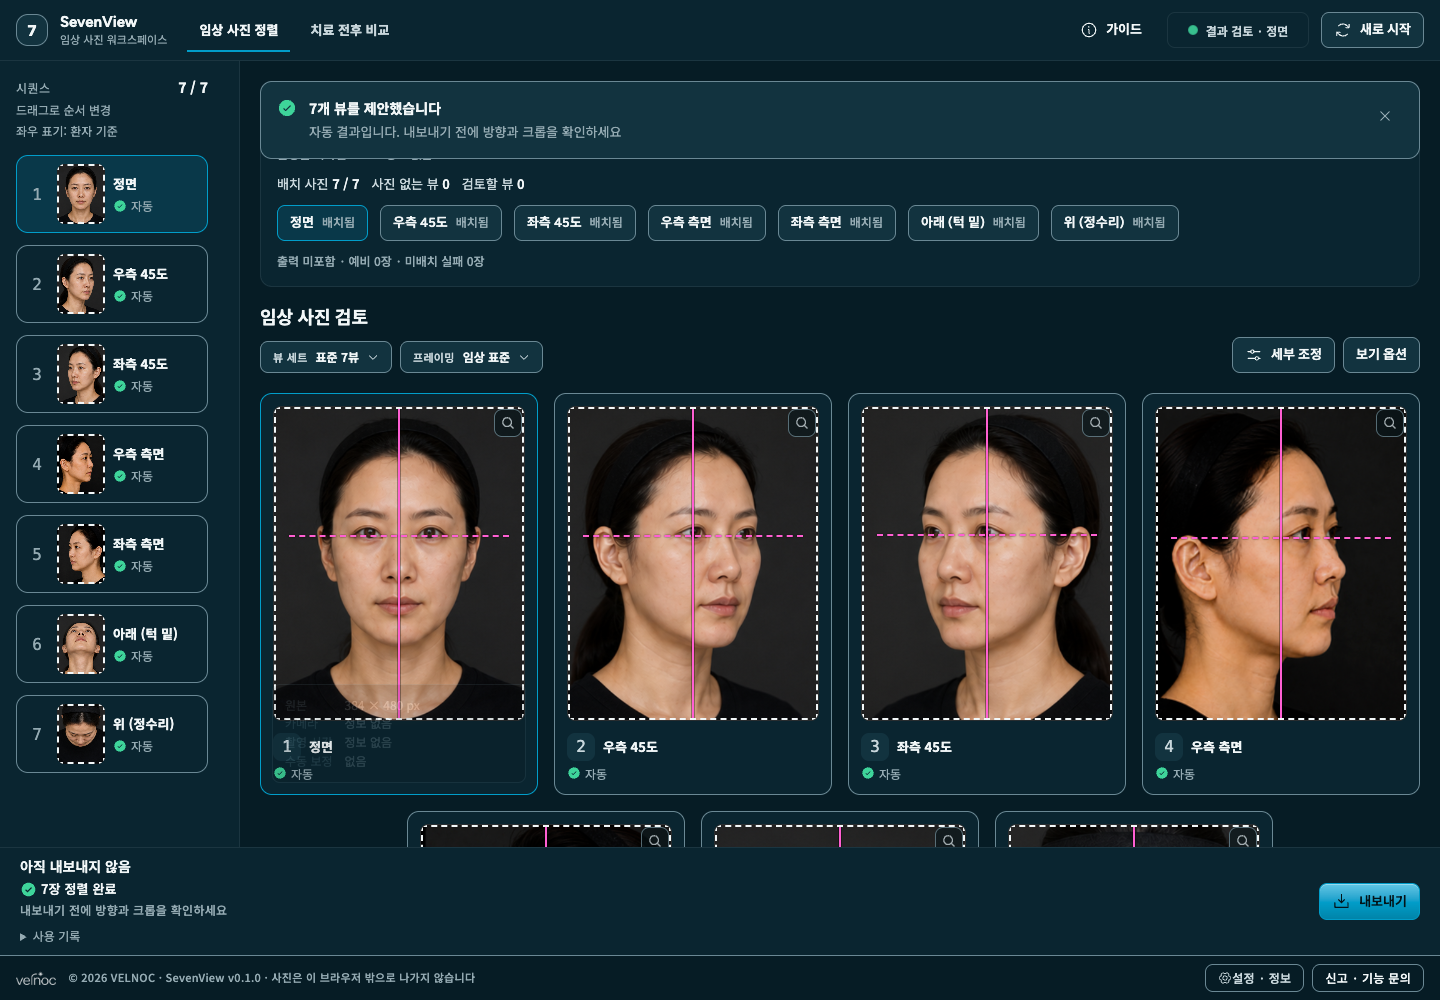
Task: Select sidebar sequence item 7 위 (정수리)
Action: point(112,734)
